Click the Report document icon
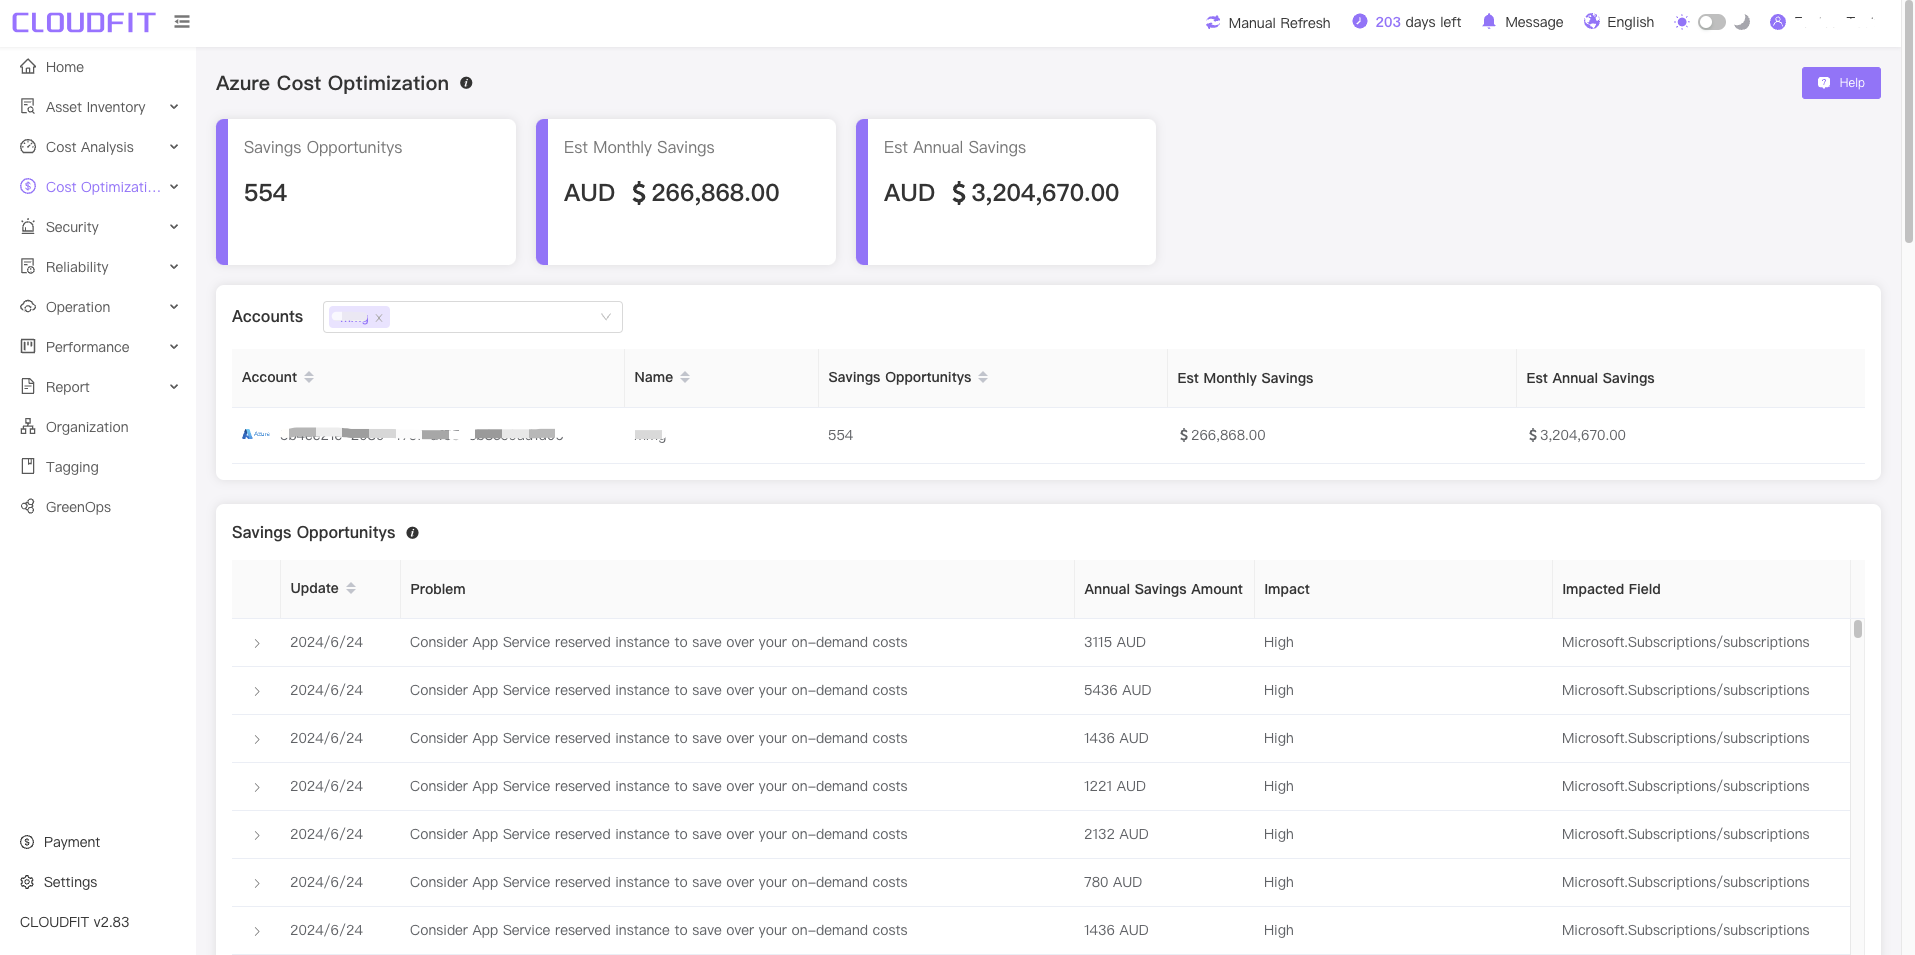1915x955 pixels. pos(28,387)
